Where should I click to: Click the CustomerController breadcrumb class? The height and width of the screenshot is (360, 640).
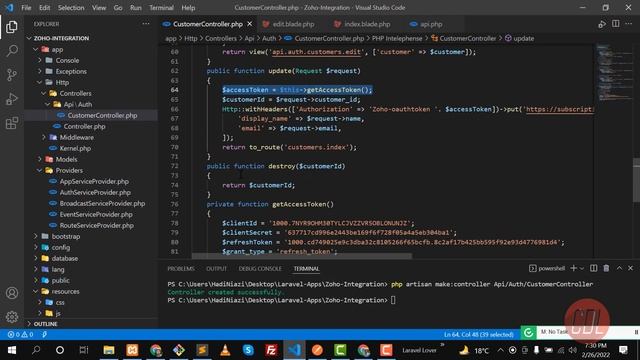468,38
